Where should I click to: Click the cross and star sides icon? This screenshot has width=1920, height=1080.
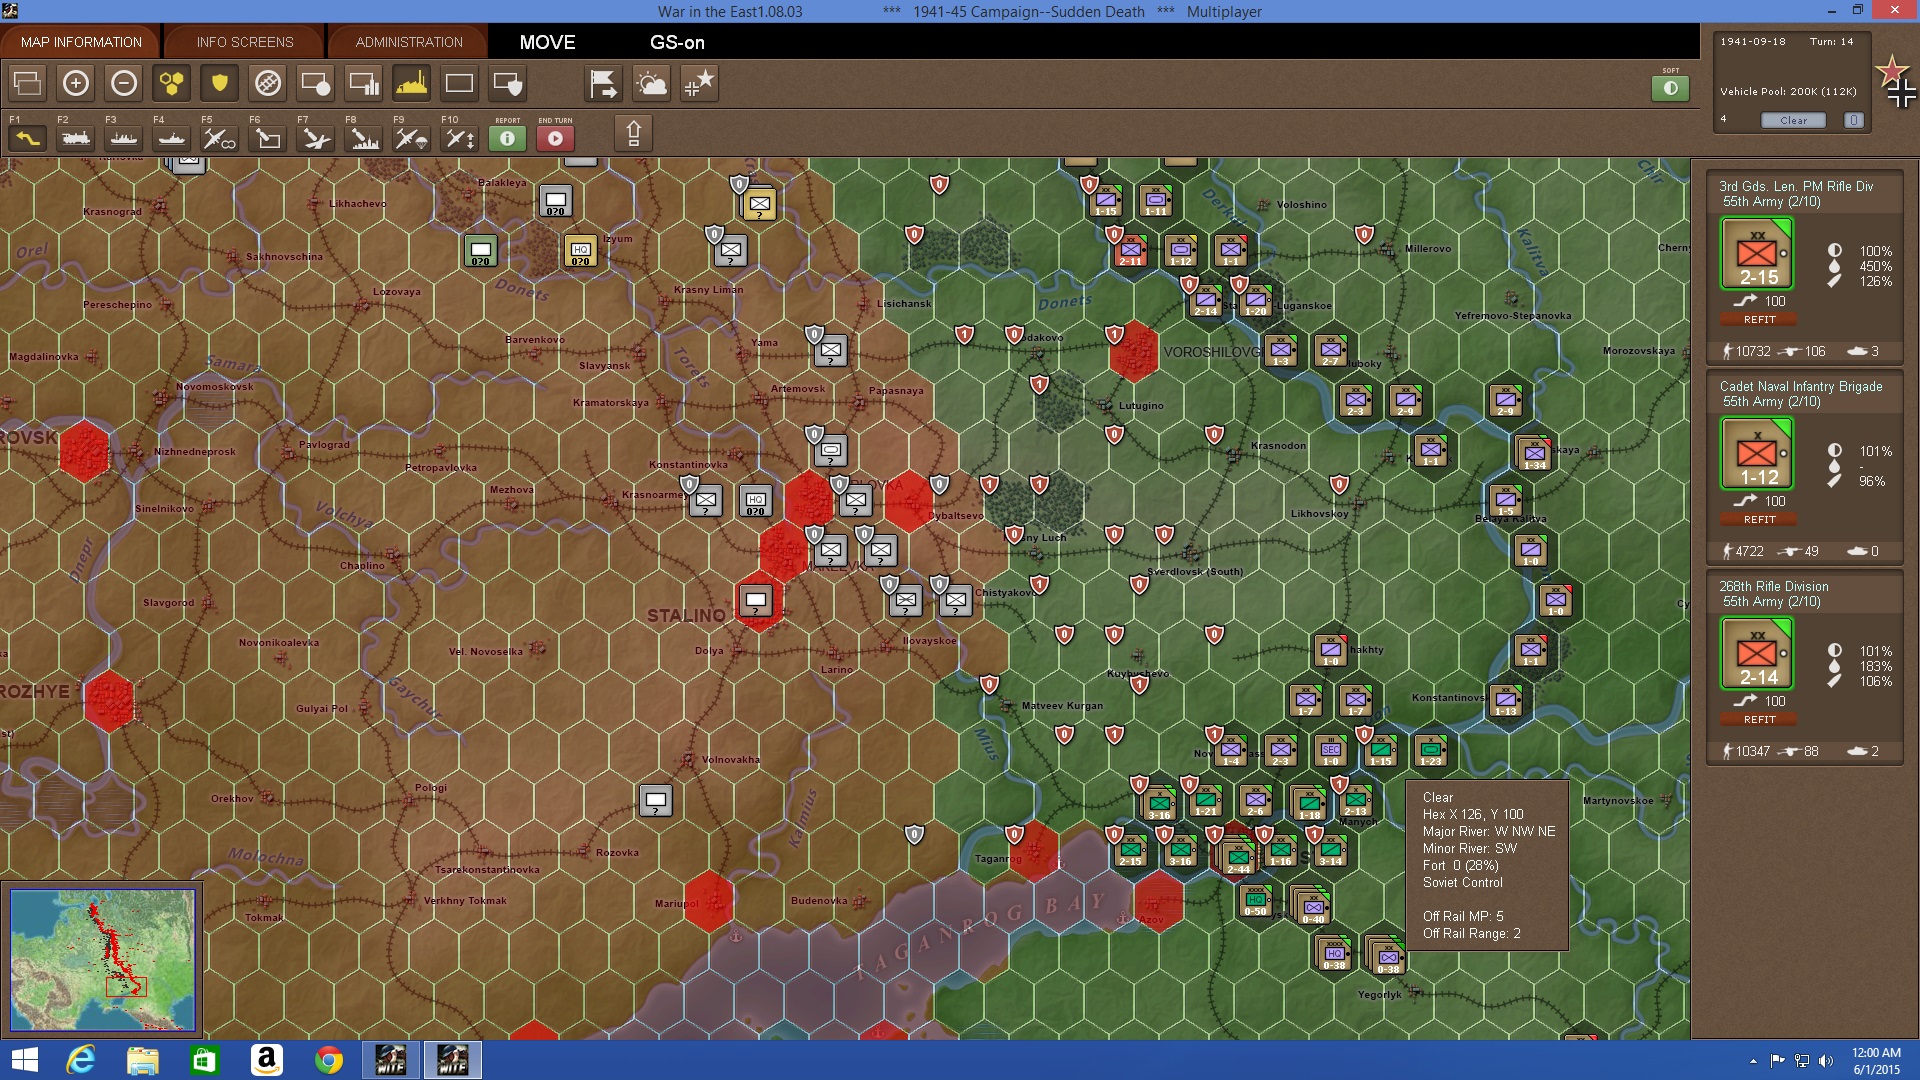tap(700, 83)
